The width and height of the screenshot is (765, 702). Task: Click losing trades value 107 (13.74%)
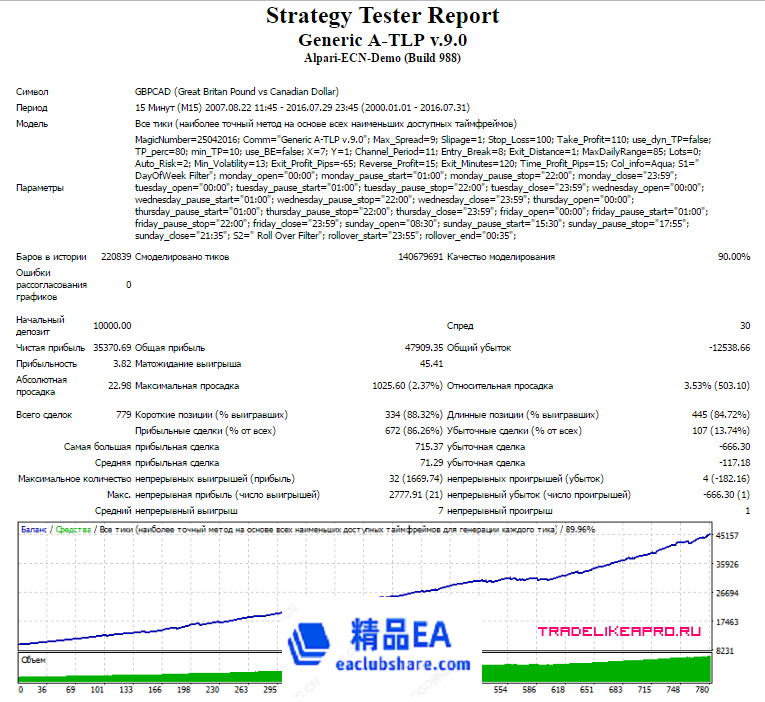point(721,431)
